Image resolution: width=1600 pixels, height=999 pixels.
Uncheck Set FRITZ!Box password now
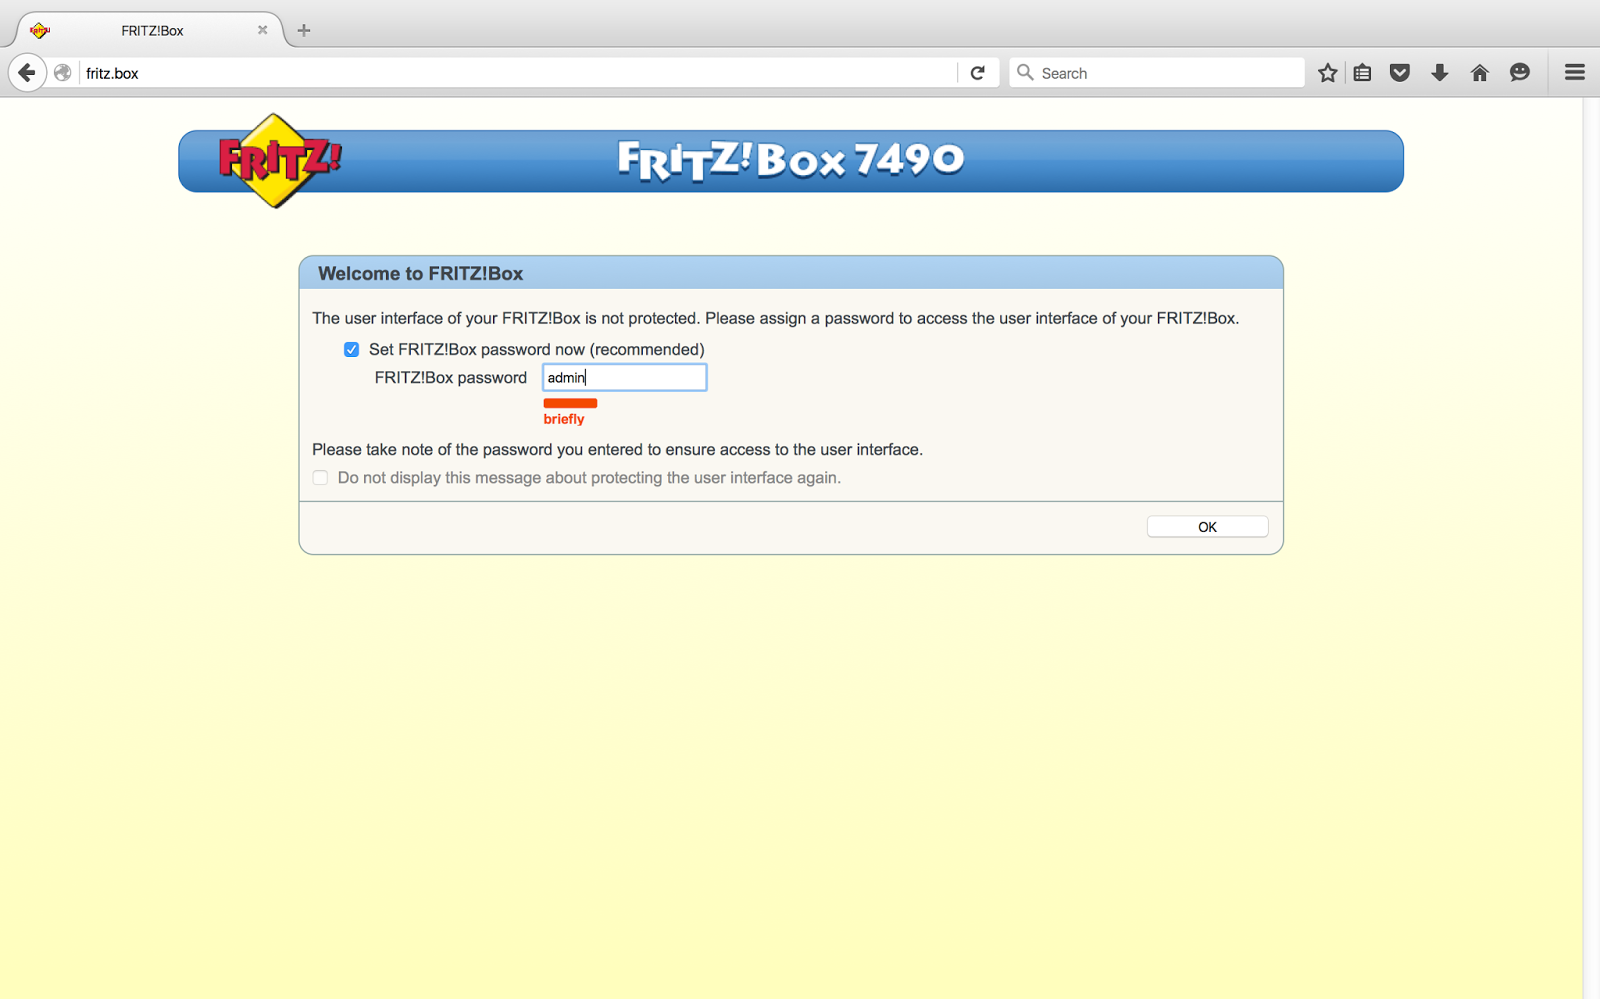351,350
